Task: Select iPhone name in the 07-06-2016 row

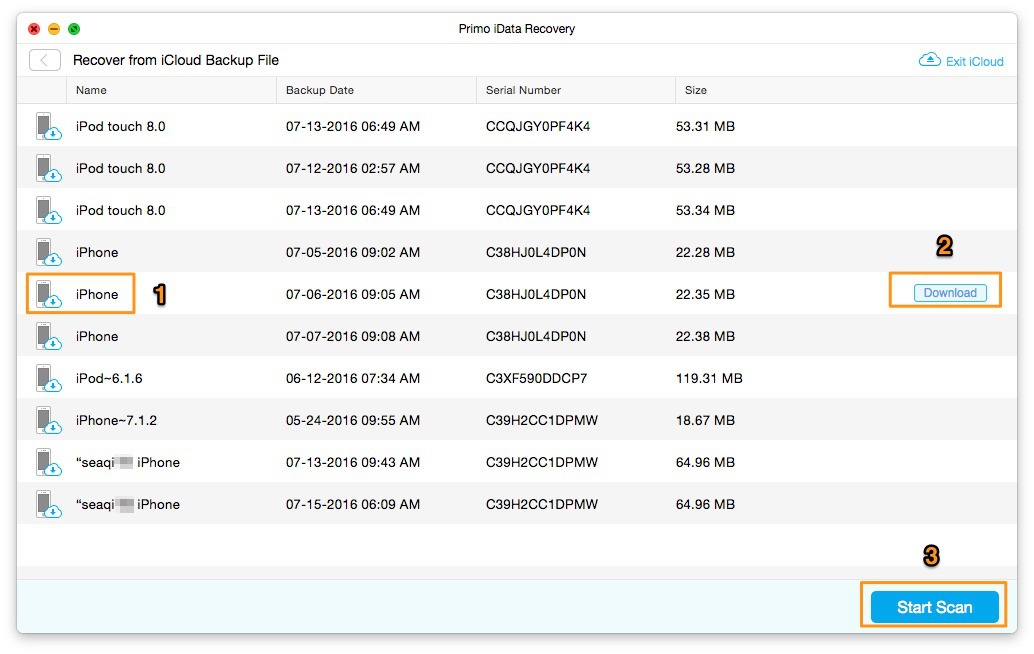Action: click(x=97, y=295)
